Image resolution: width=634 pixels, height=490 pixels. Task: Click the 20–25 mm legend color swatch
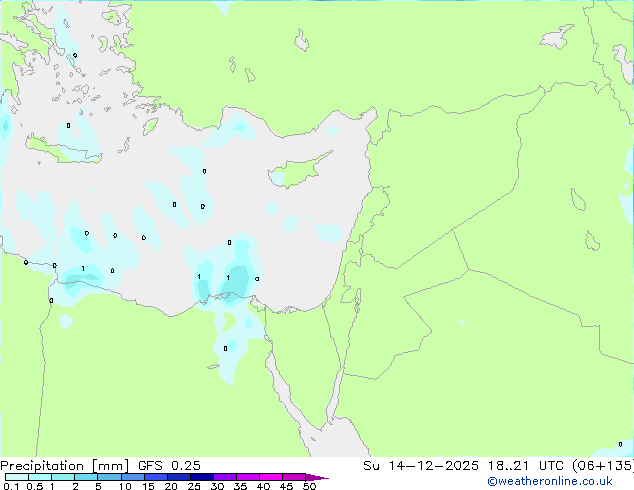point(178,477)
